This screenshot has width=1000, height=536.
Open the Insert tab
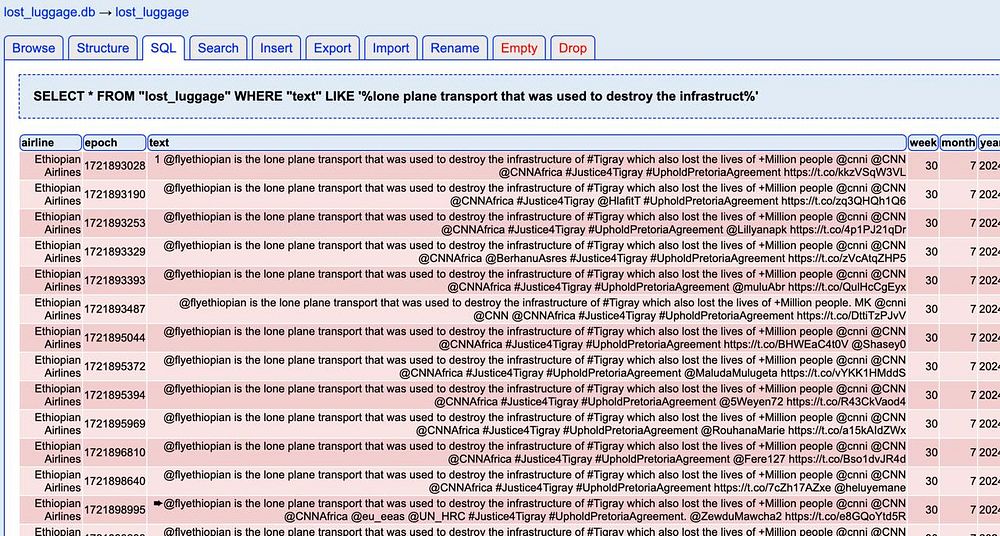tap(276, 48)
